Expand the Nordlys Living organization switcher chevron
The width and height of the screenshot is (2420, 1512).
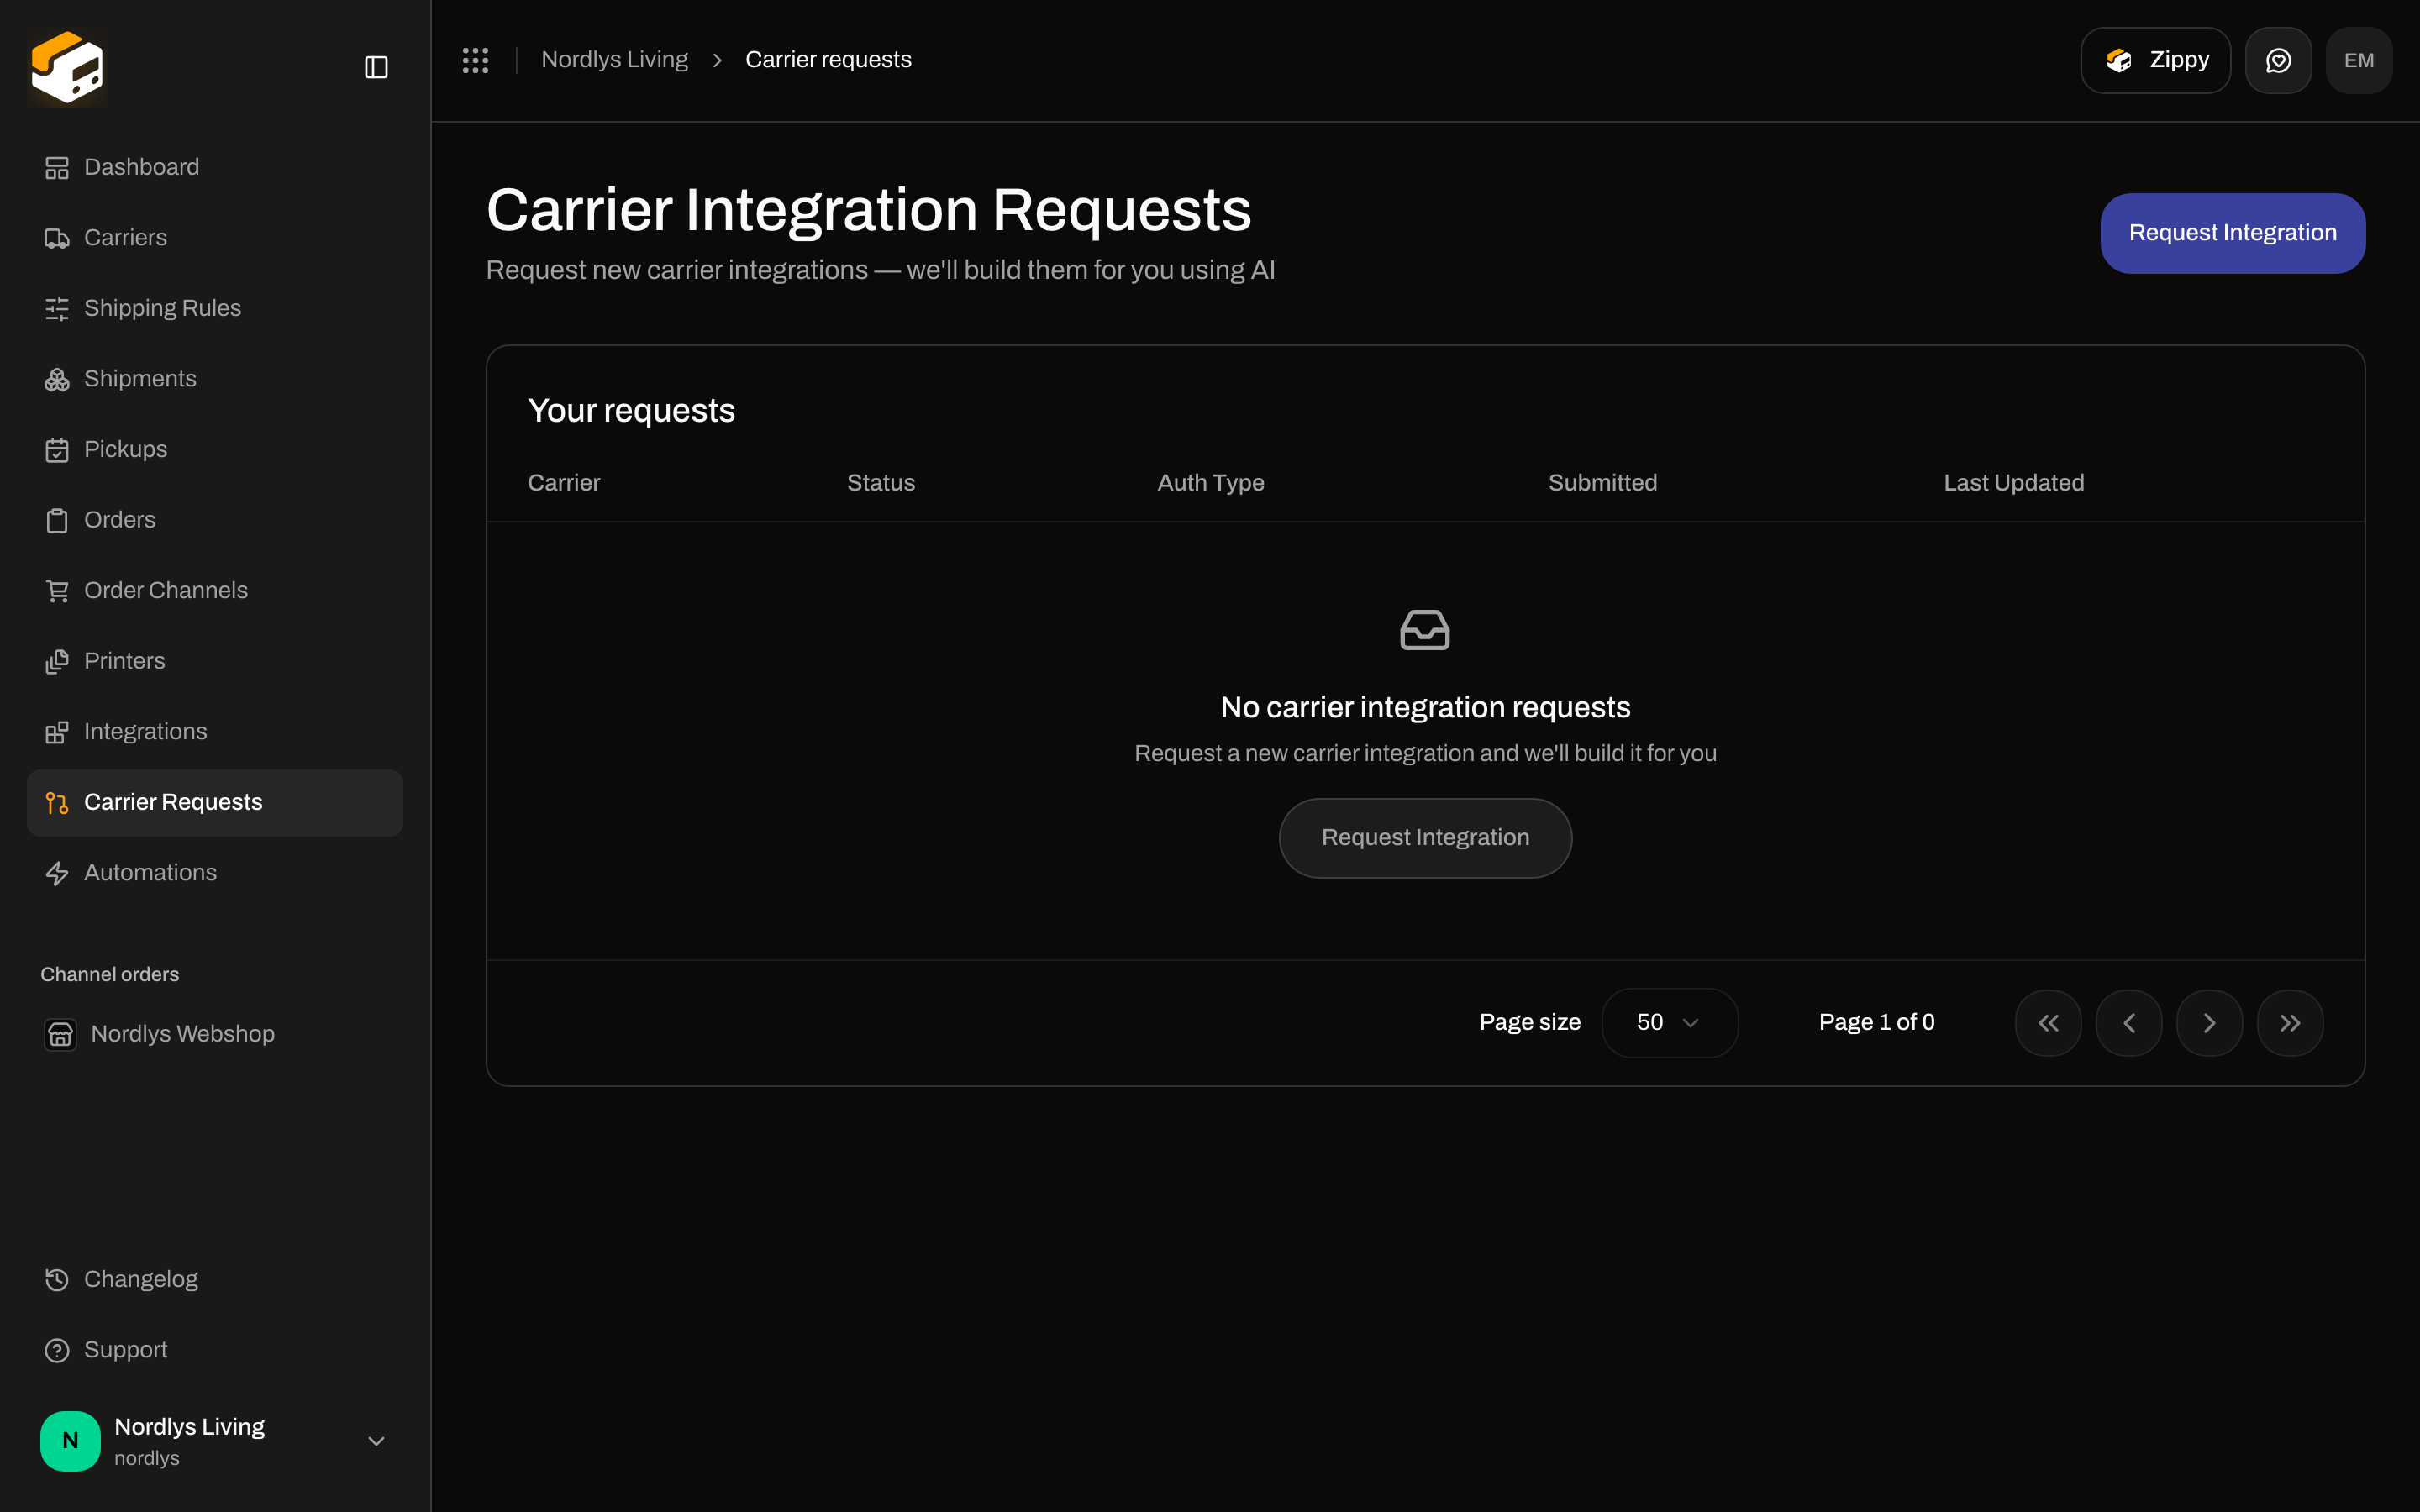[x=376, y=1441]
